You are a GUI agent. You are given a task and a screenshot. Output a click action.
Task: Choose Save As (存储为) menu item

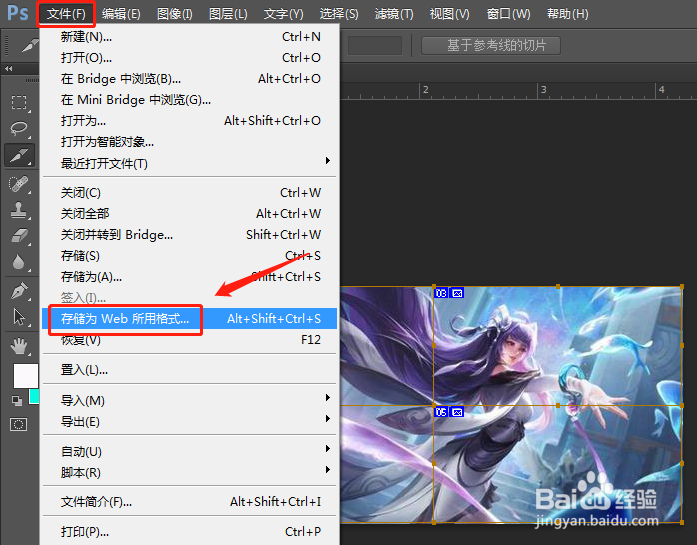pyautogui.click(x=189, y=277)
